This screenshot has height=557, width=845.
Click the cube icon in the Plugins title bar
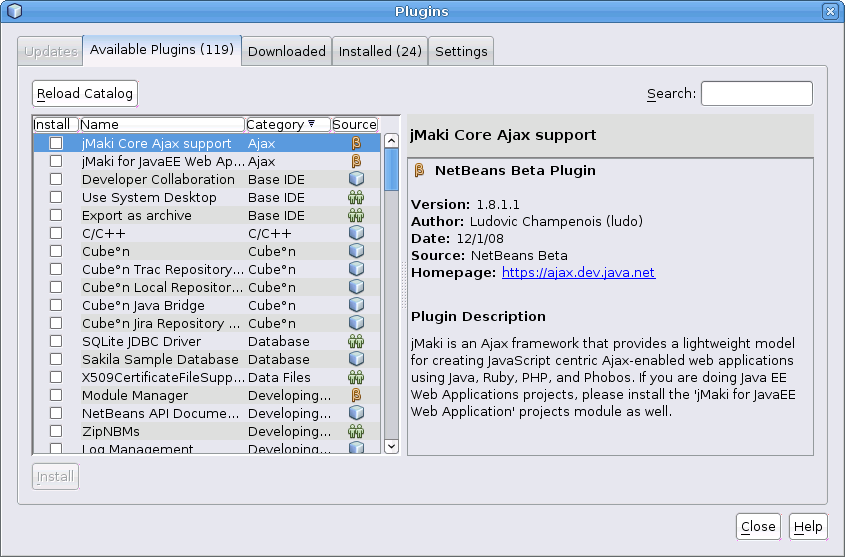[x=15, y=11]
